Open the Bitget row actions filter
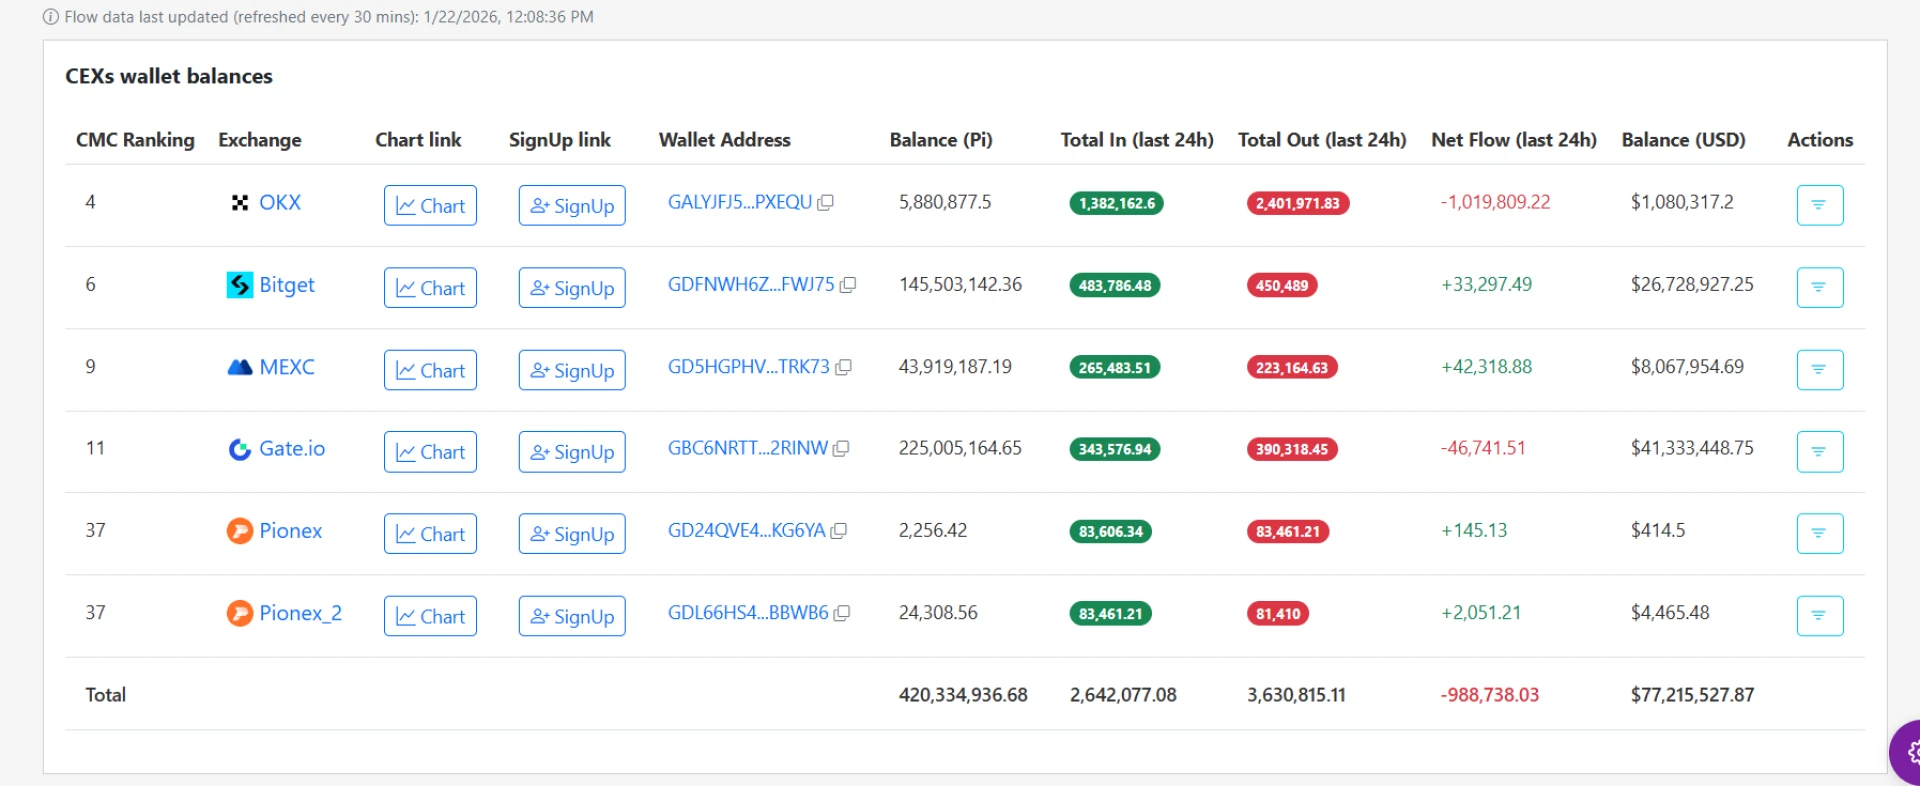The height and width of the screenshot is (786, 1920). click(x=1819, y=287)
